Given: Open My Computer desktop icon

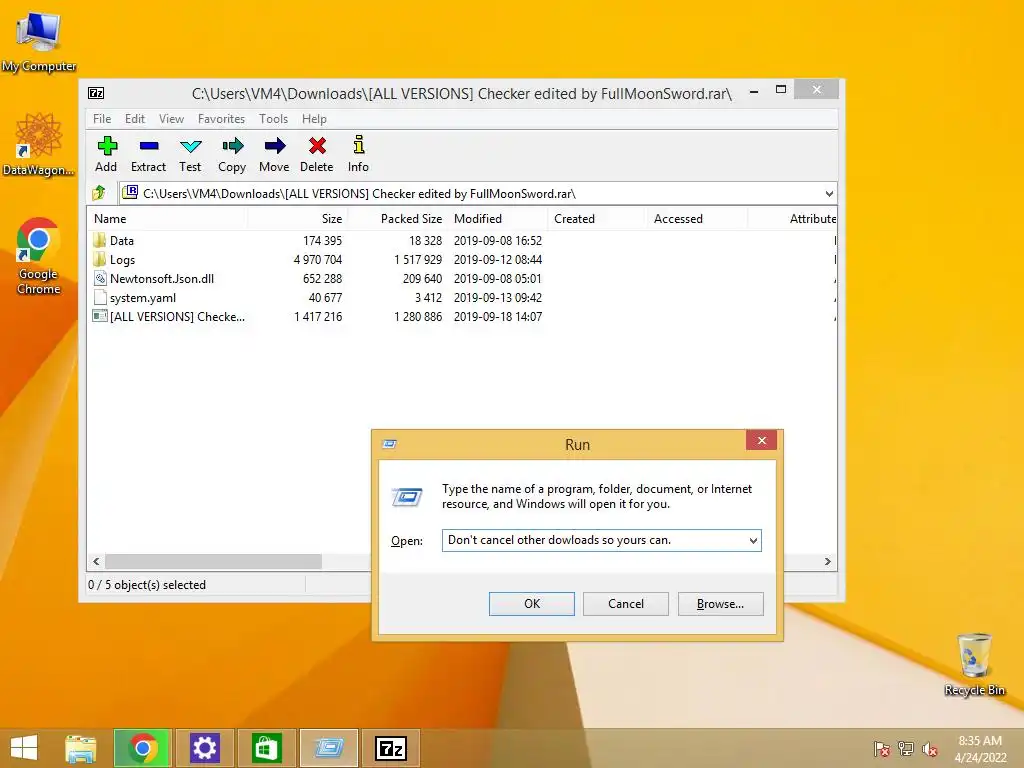Looking at the screenshot, I should (x=39, y=42).
